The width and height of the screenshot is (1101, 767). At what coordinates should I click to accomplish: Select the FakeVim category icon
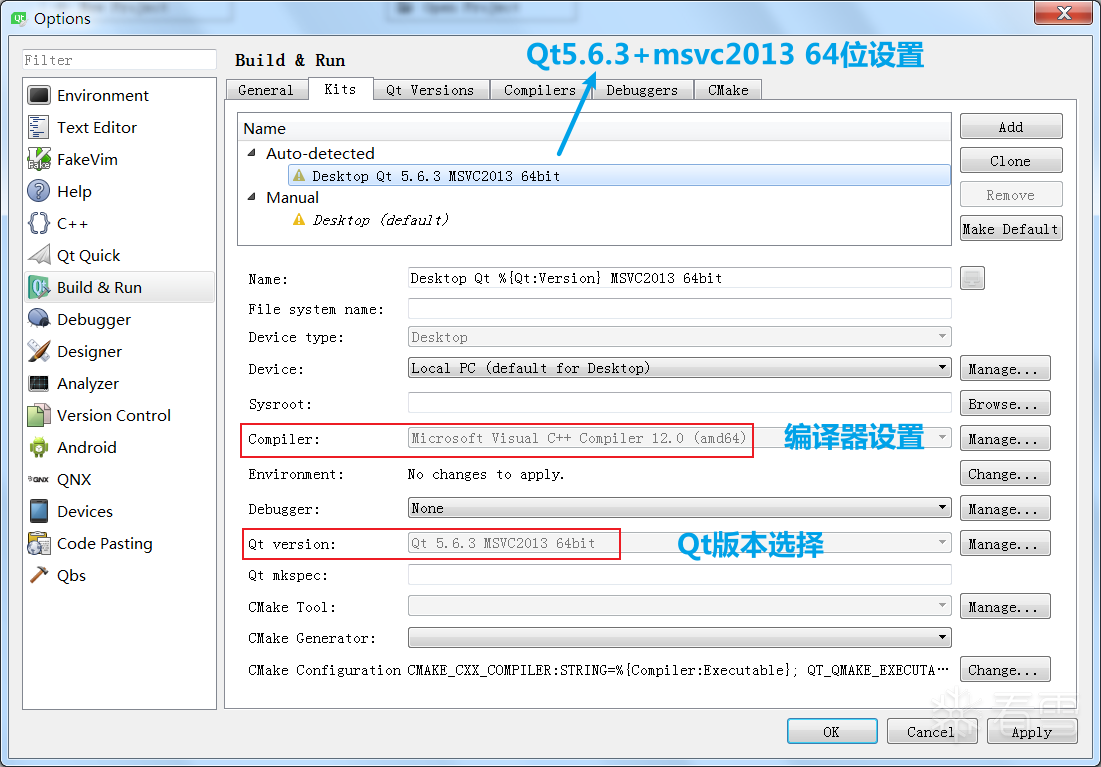pos(39,159)
